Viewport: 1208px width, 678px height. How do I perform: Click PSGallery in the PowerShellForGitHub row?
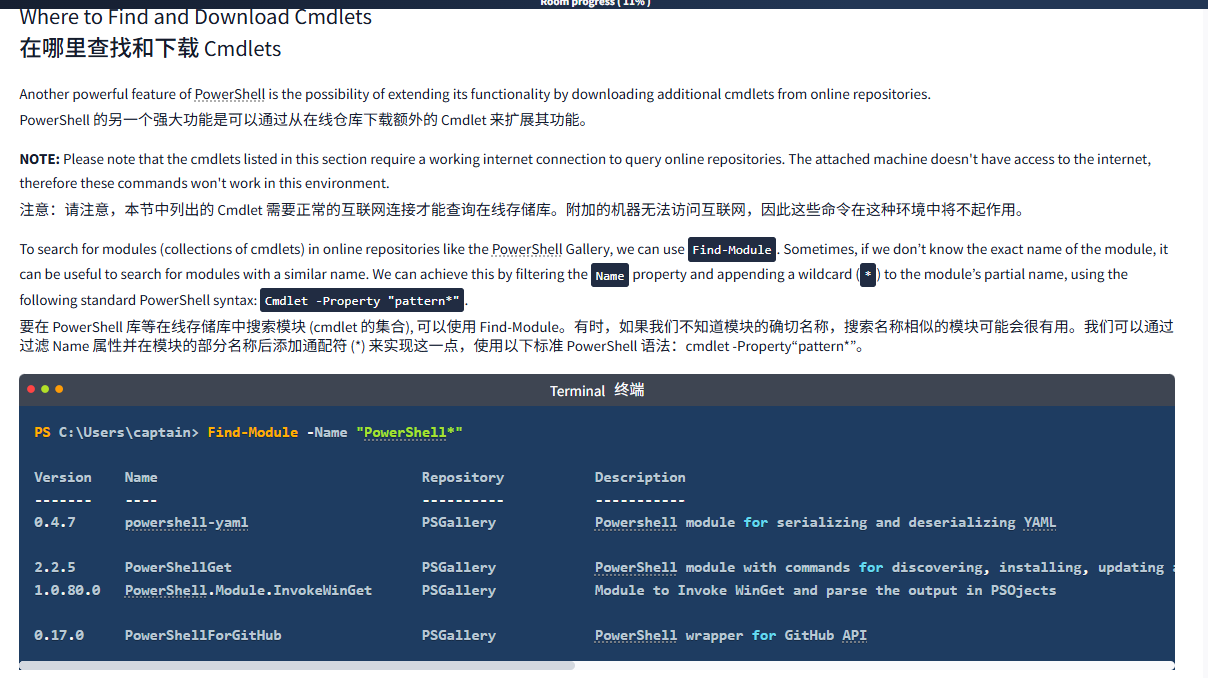click(459, 635)
